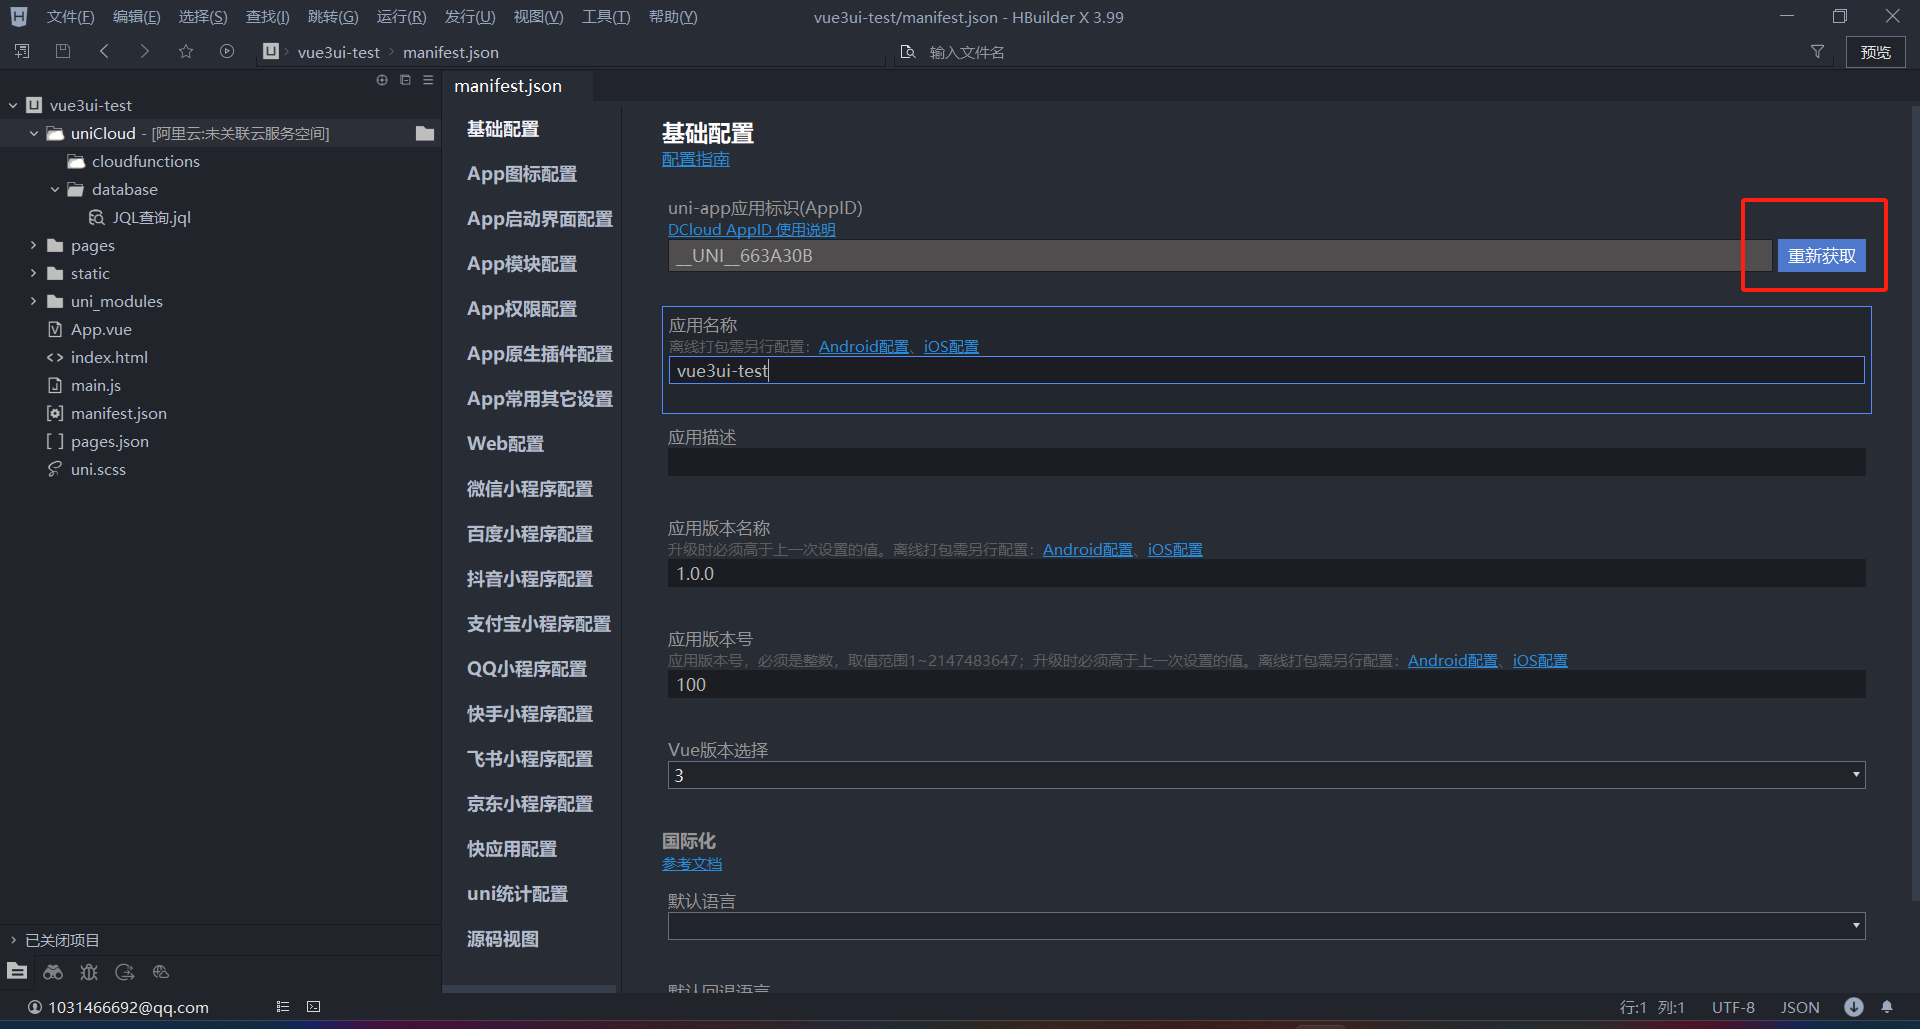The image size is (1920, 1029).
Task: Open manifest.json in the project tree
Action: (119, 413)
